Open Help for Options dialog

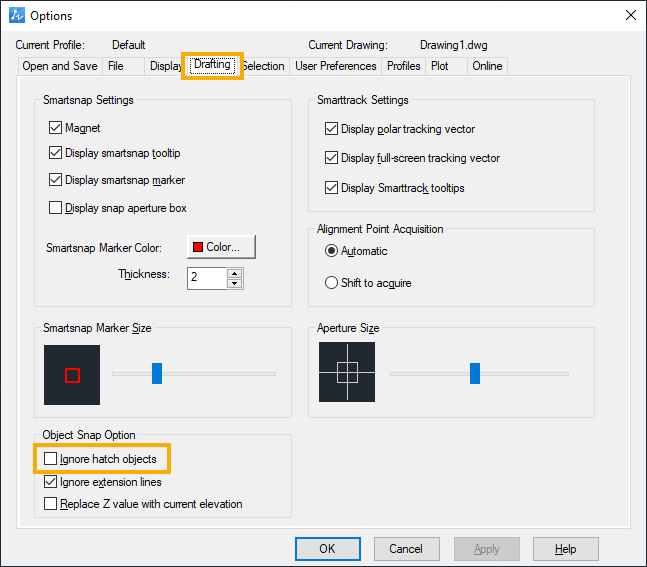[x=566, y=549]
